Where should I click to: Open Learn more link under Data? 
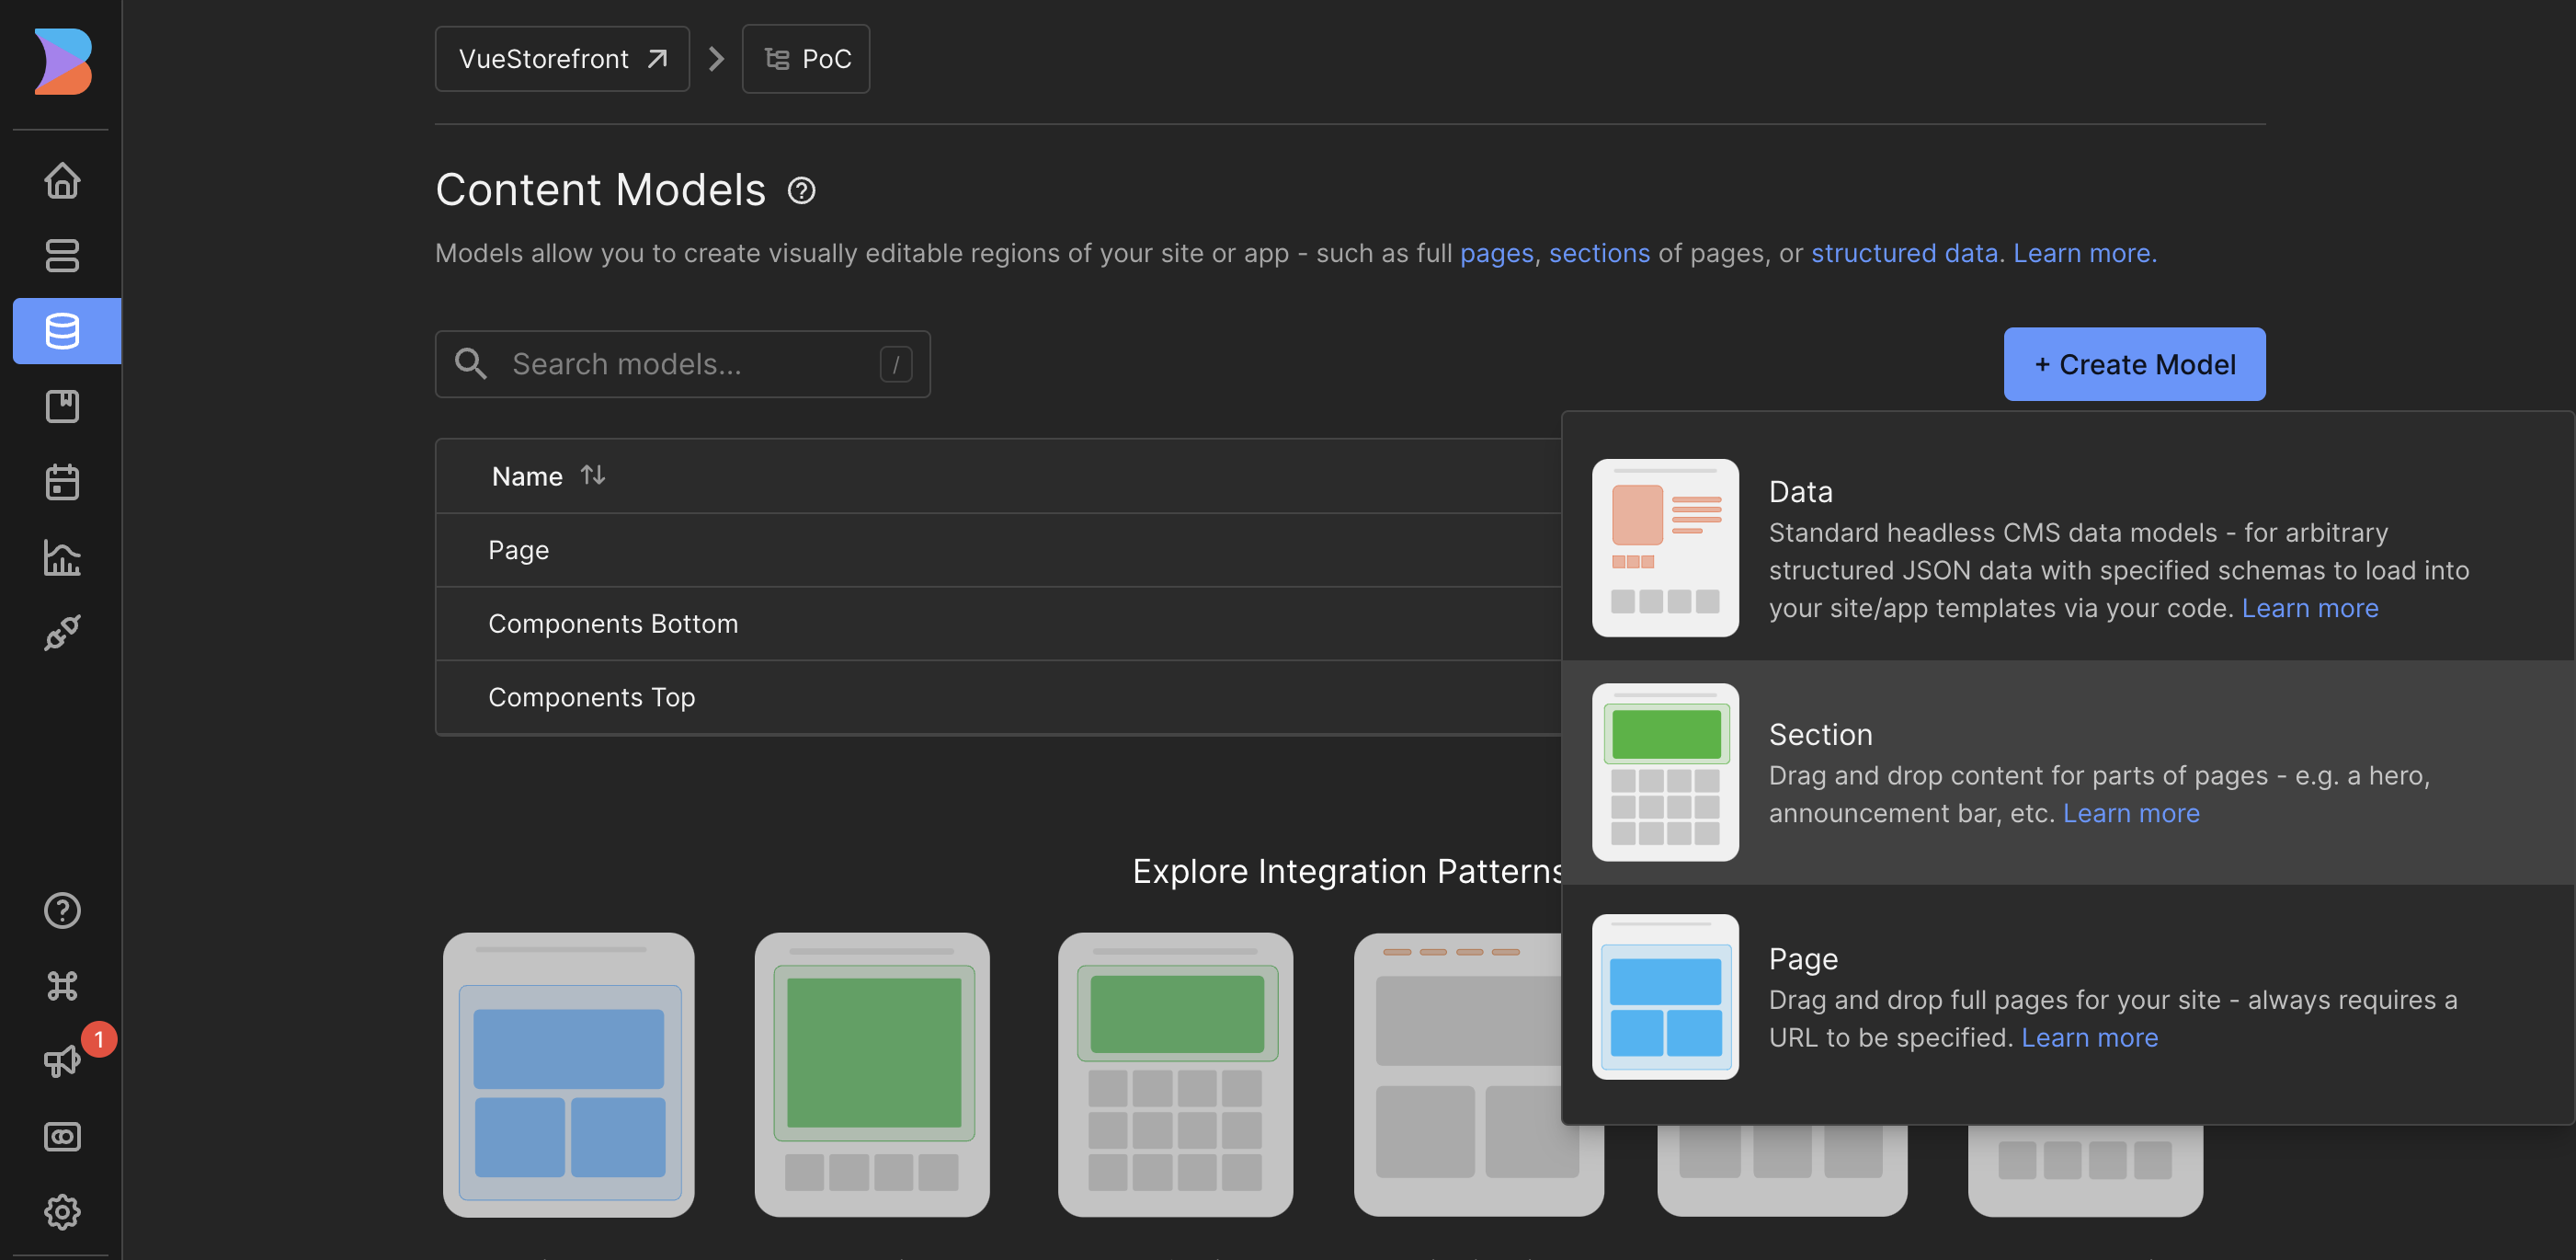tap(2309, 608)
